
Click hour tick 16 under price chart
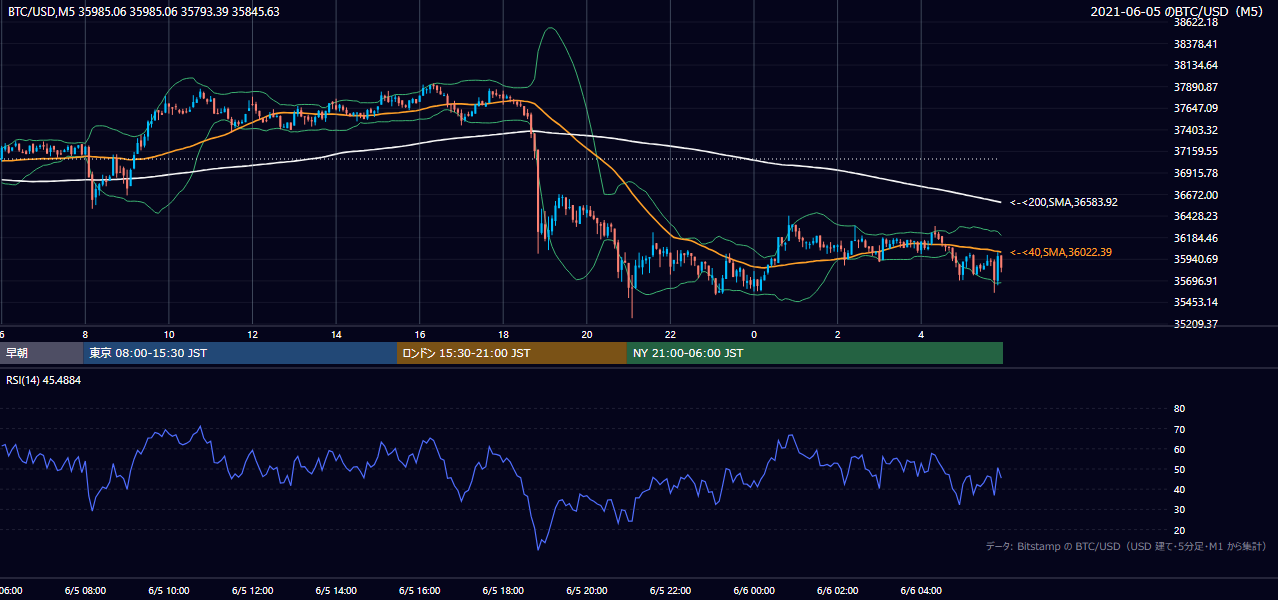pos(420,334)
